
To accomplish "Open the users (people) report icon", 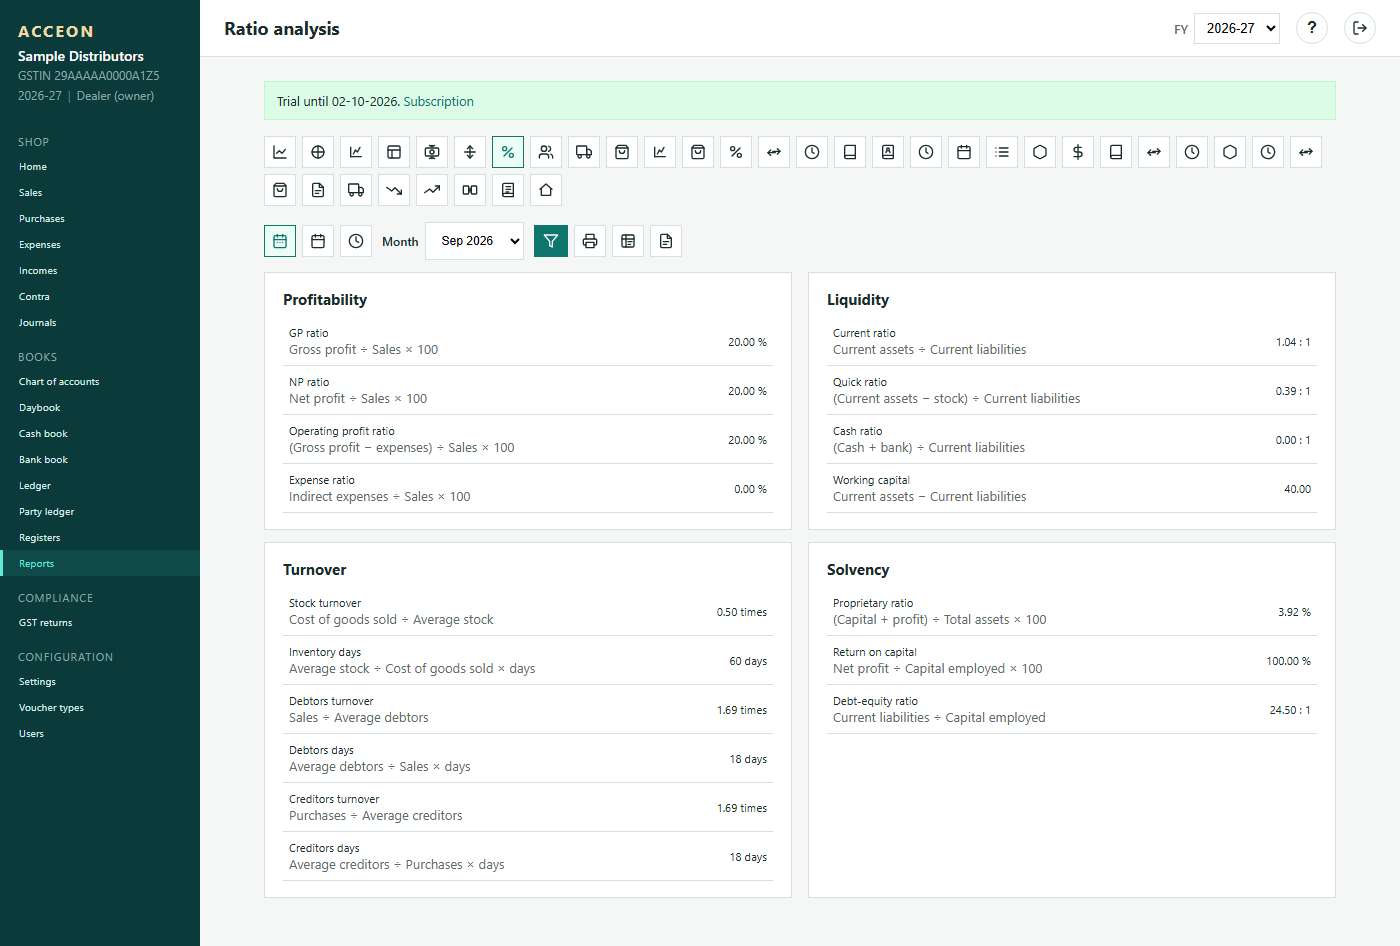I will [x=546, y=152].
